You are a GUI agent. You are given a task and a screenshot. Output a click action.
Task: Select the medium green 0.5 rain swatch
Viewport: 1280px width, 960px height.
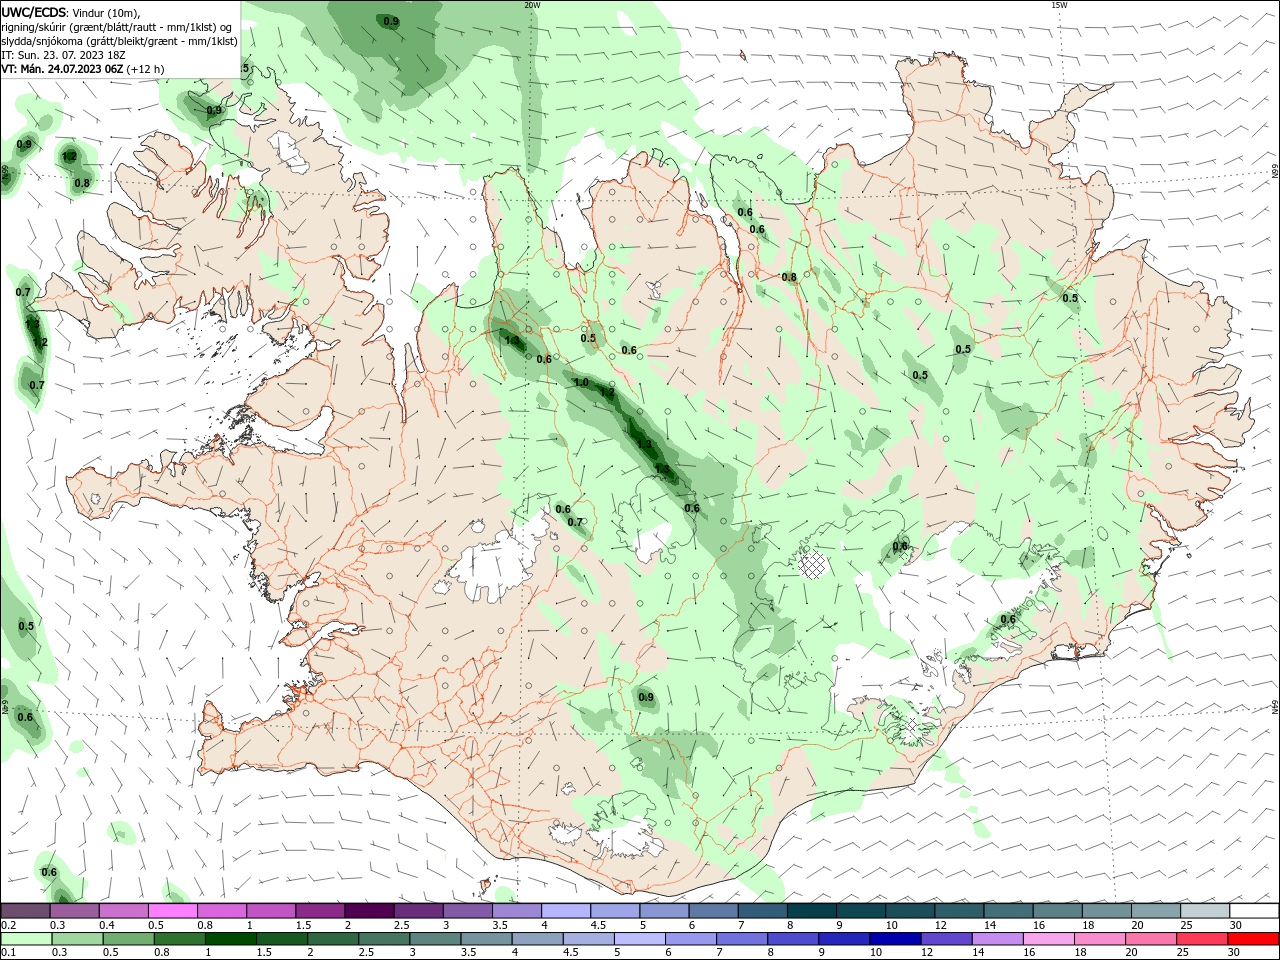point(128,939)
